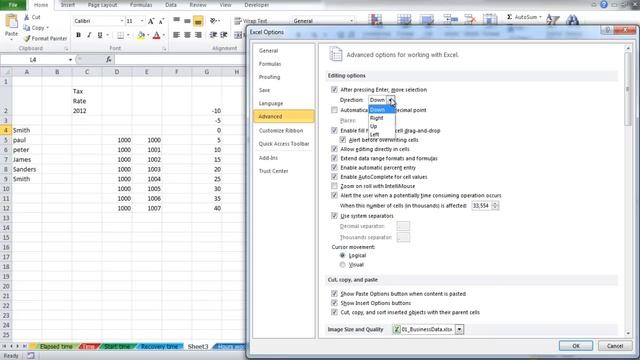Screen dimensions: 640x360
Task: Toggle Bold formatting
Action: pos(78,36)
